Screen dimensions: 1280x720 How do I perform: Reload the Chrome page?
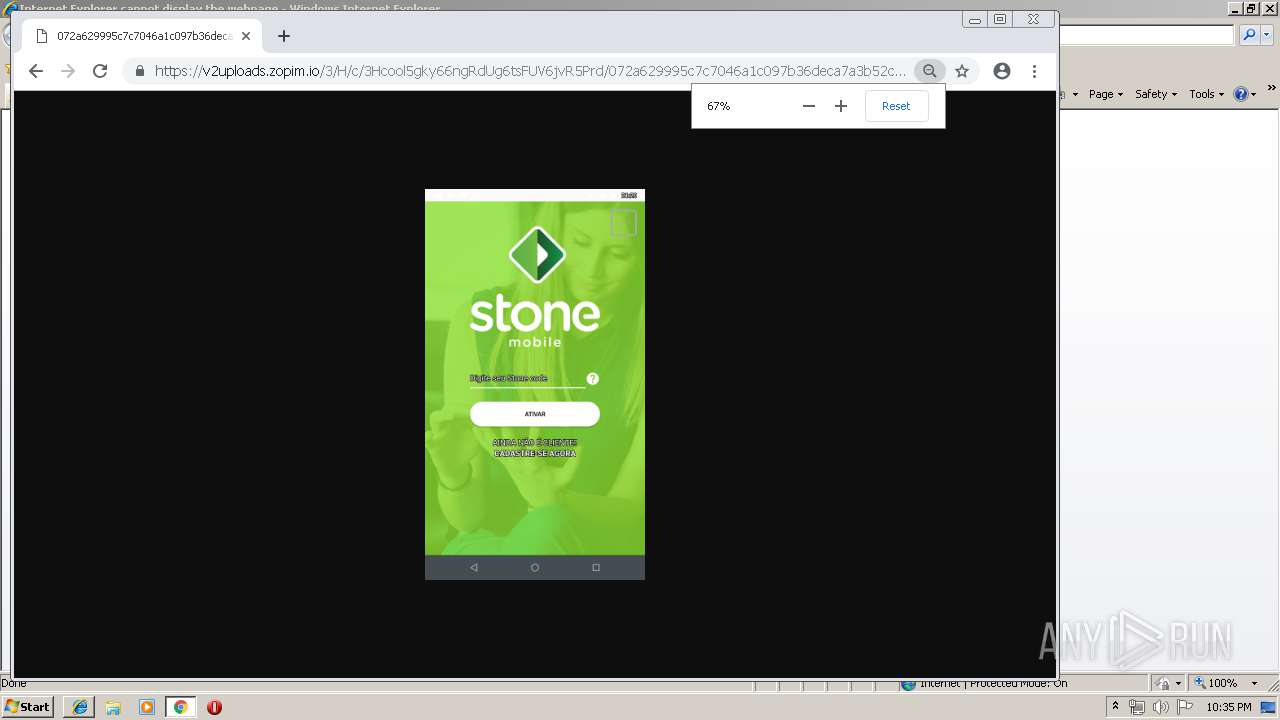coord(100,71)
